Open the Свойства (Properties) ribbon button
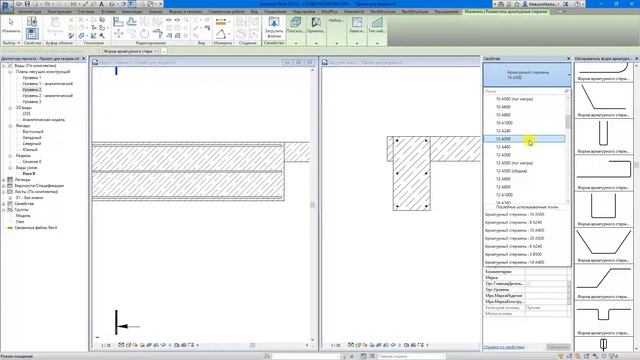Viewport: 640px width, 360px height. pyautogui.click(x=32, y=33)
